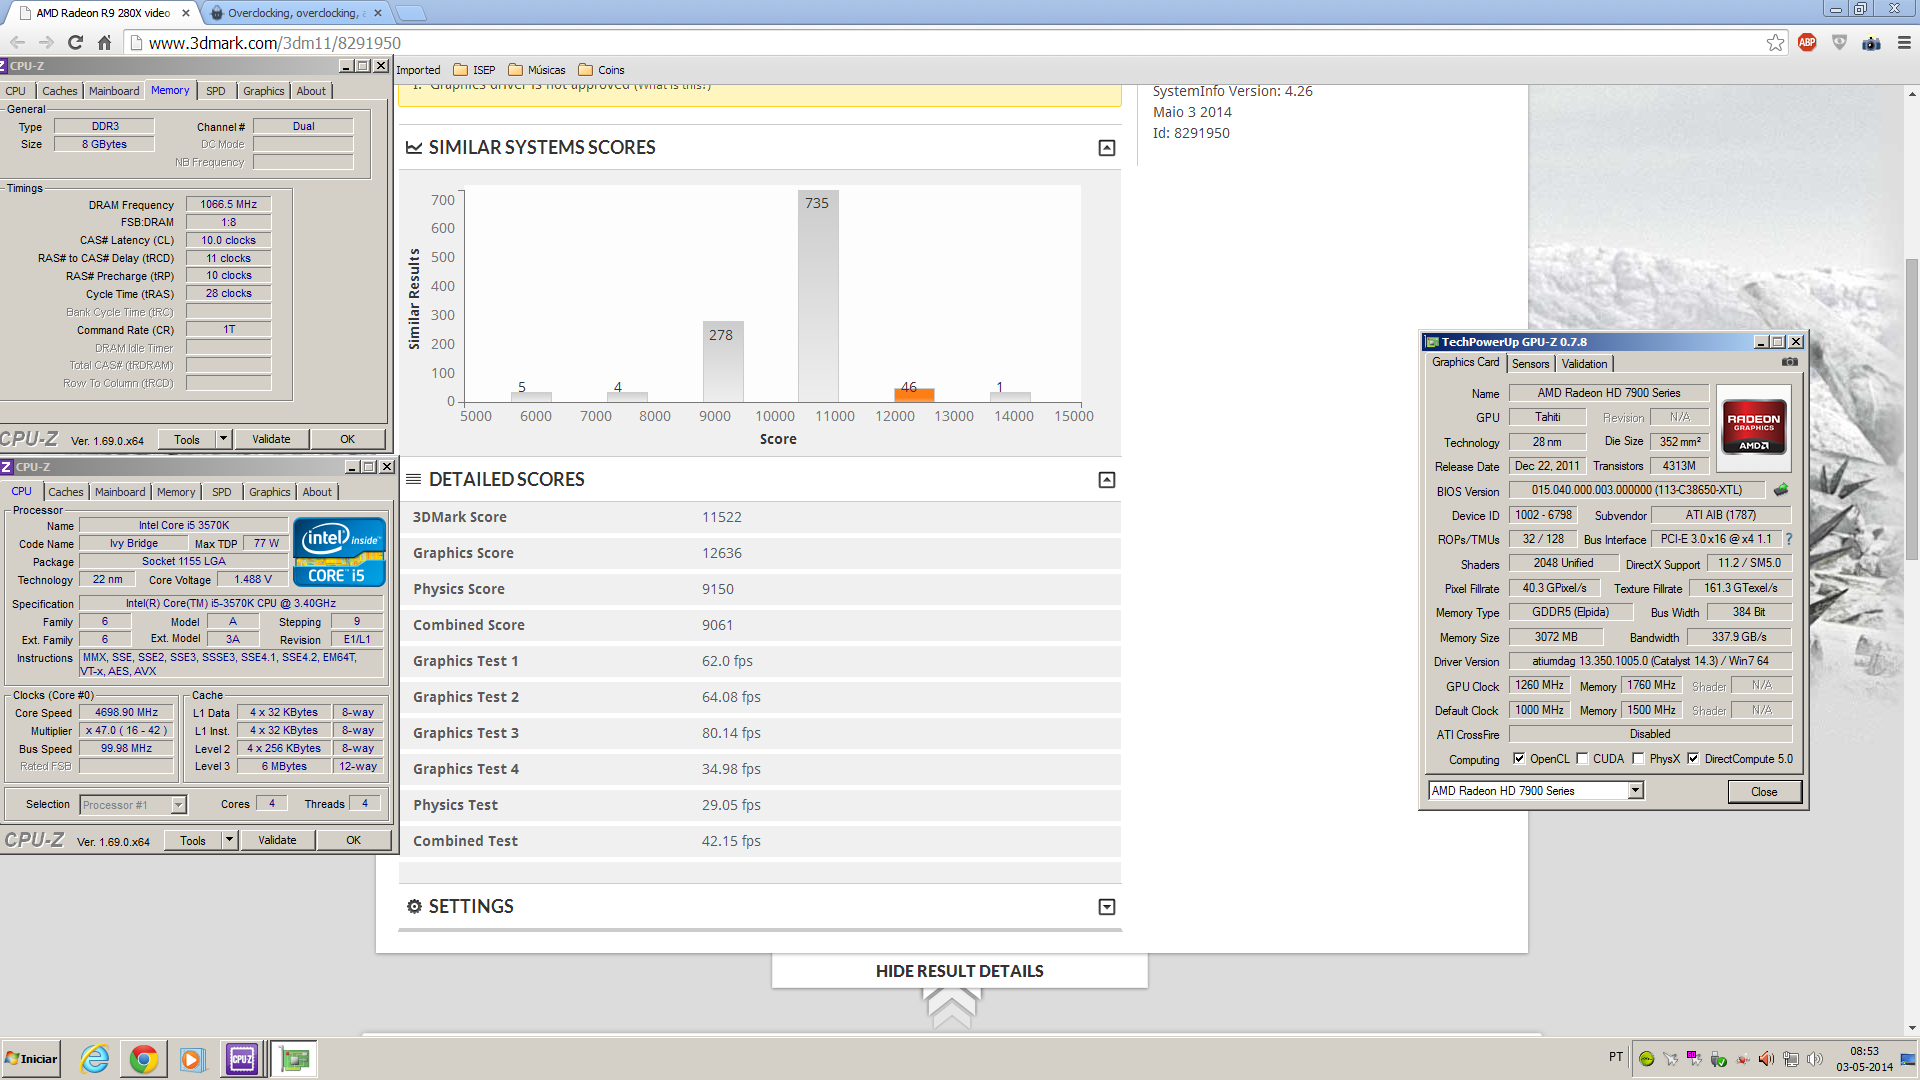The width and height of the screenshot is (1920, 1080).
Task: Toggle the PhysX checkbox in GPU-Z
Action: pyautogui.click(x=1638, y=759)
